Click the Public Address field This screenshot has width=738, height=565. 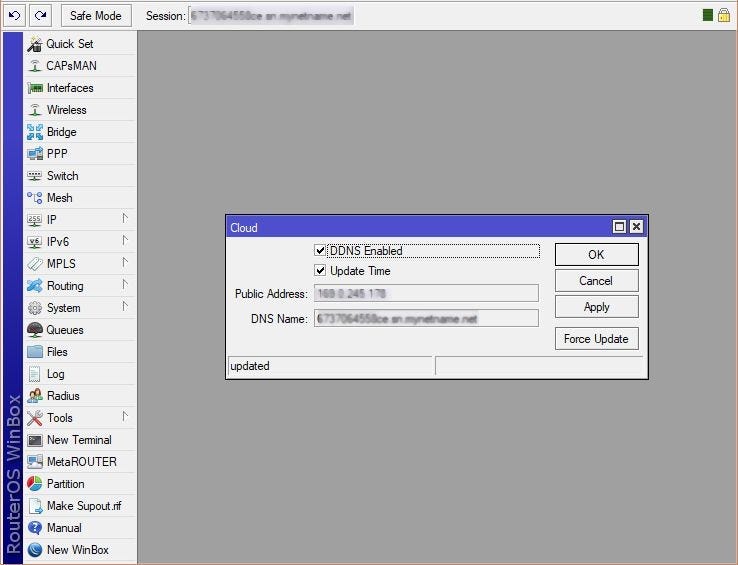426,293
